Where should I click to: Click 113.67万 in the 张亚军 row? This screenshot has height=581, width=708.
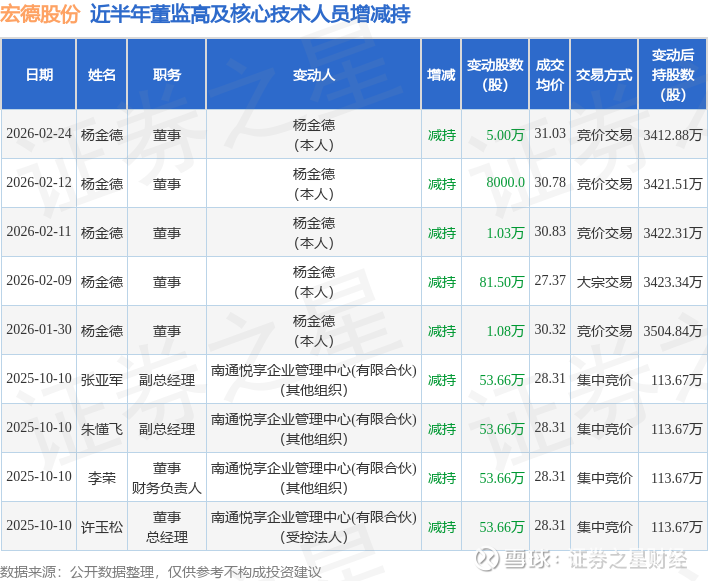(676, 380)
